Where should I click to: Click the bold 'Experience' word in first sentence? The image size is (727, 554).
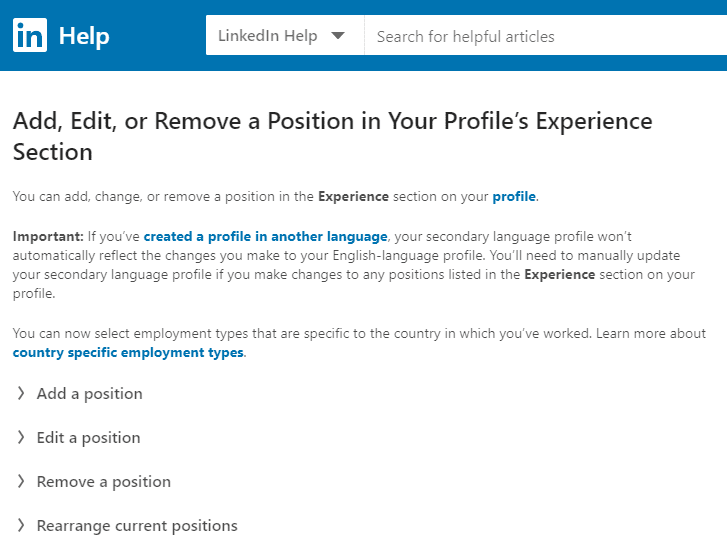(353, 197)
